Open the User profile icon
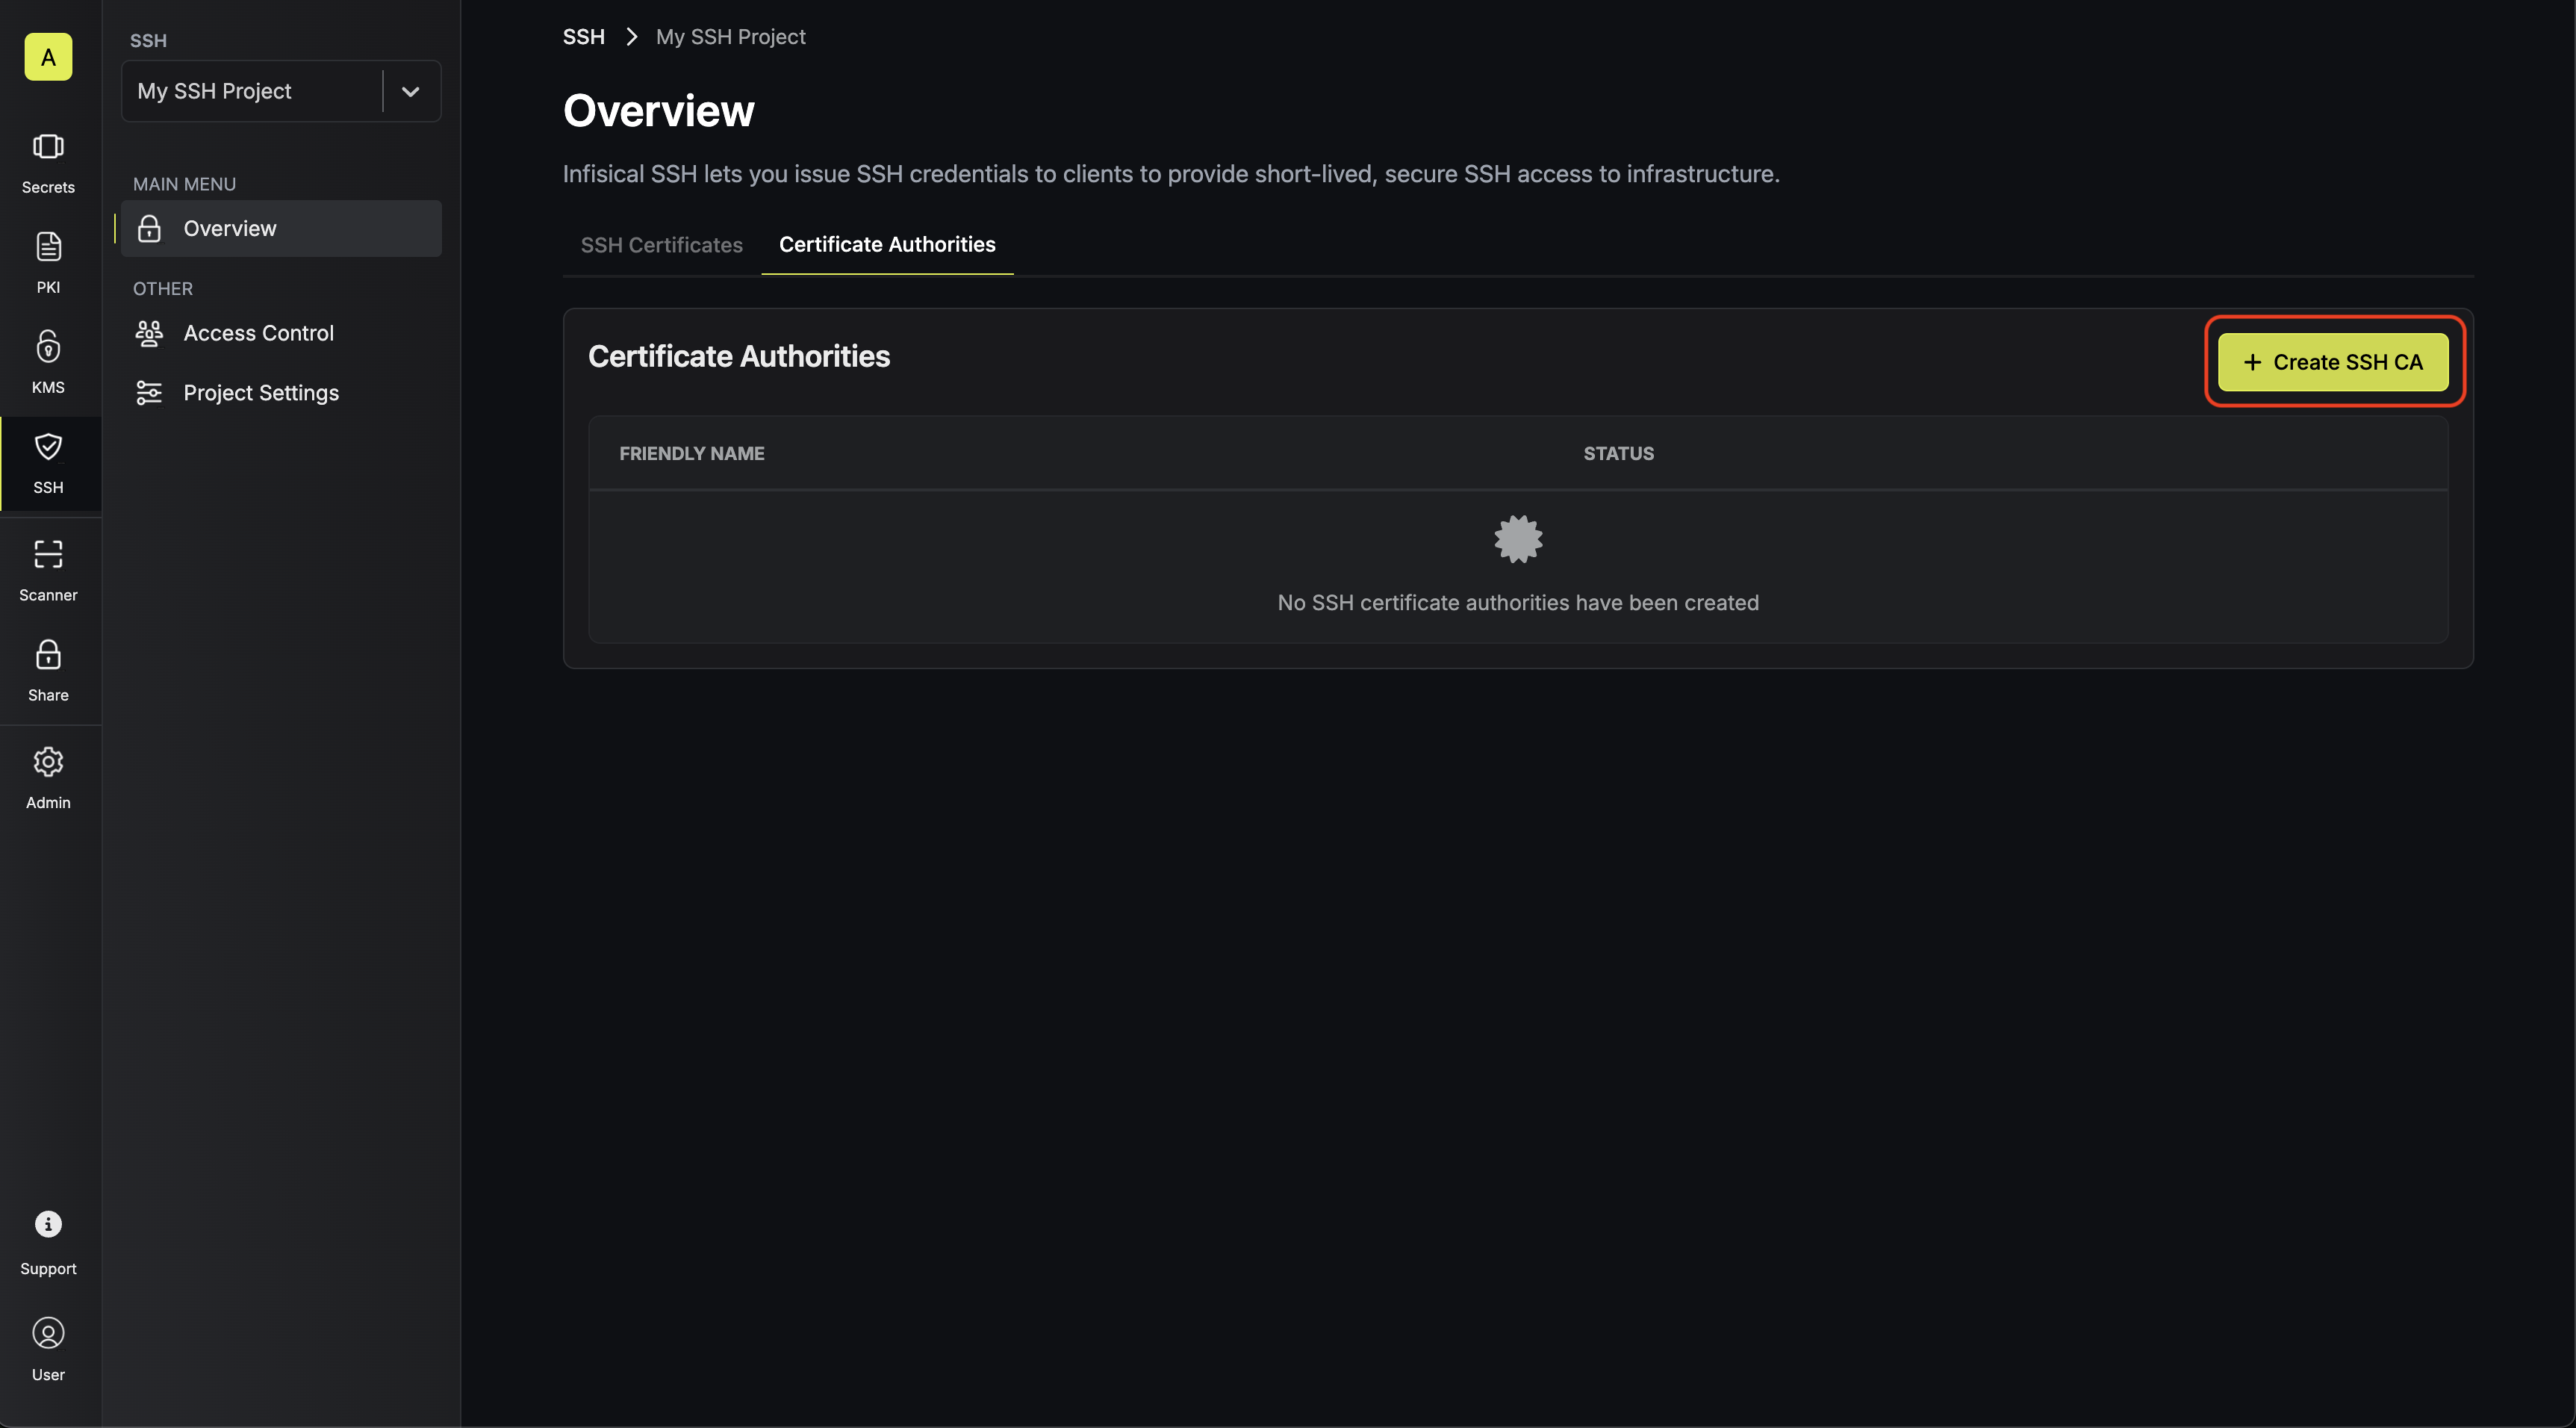The height and width of the screenshot is (1428, 2576). (x=48, y=1333)
